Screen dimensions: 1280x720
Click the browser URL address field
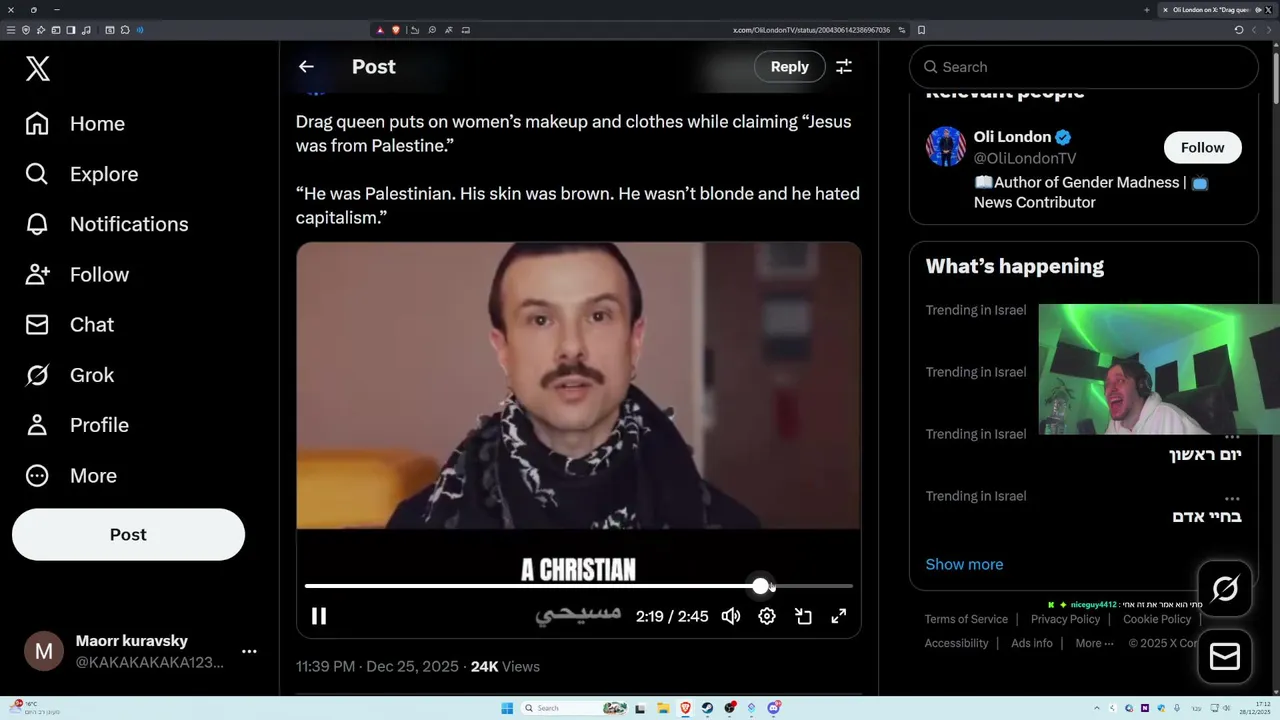[812, 30]
